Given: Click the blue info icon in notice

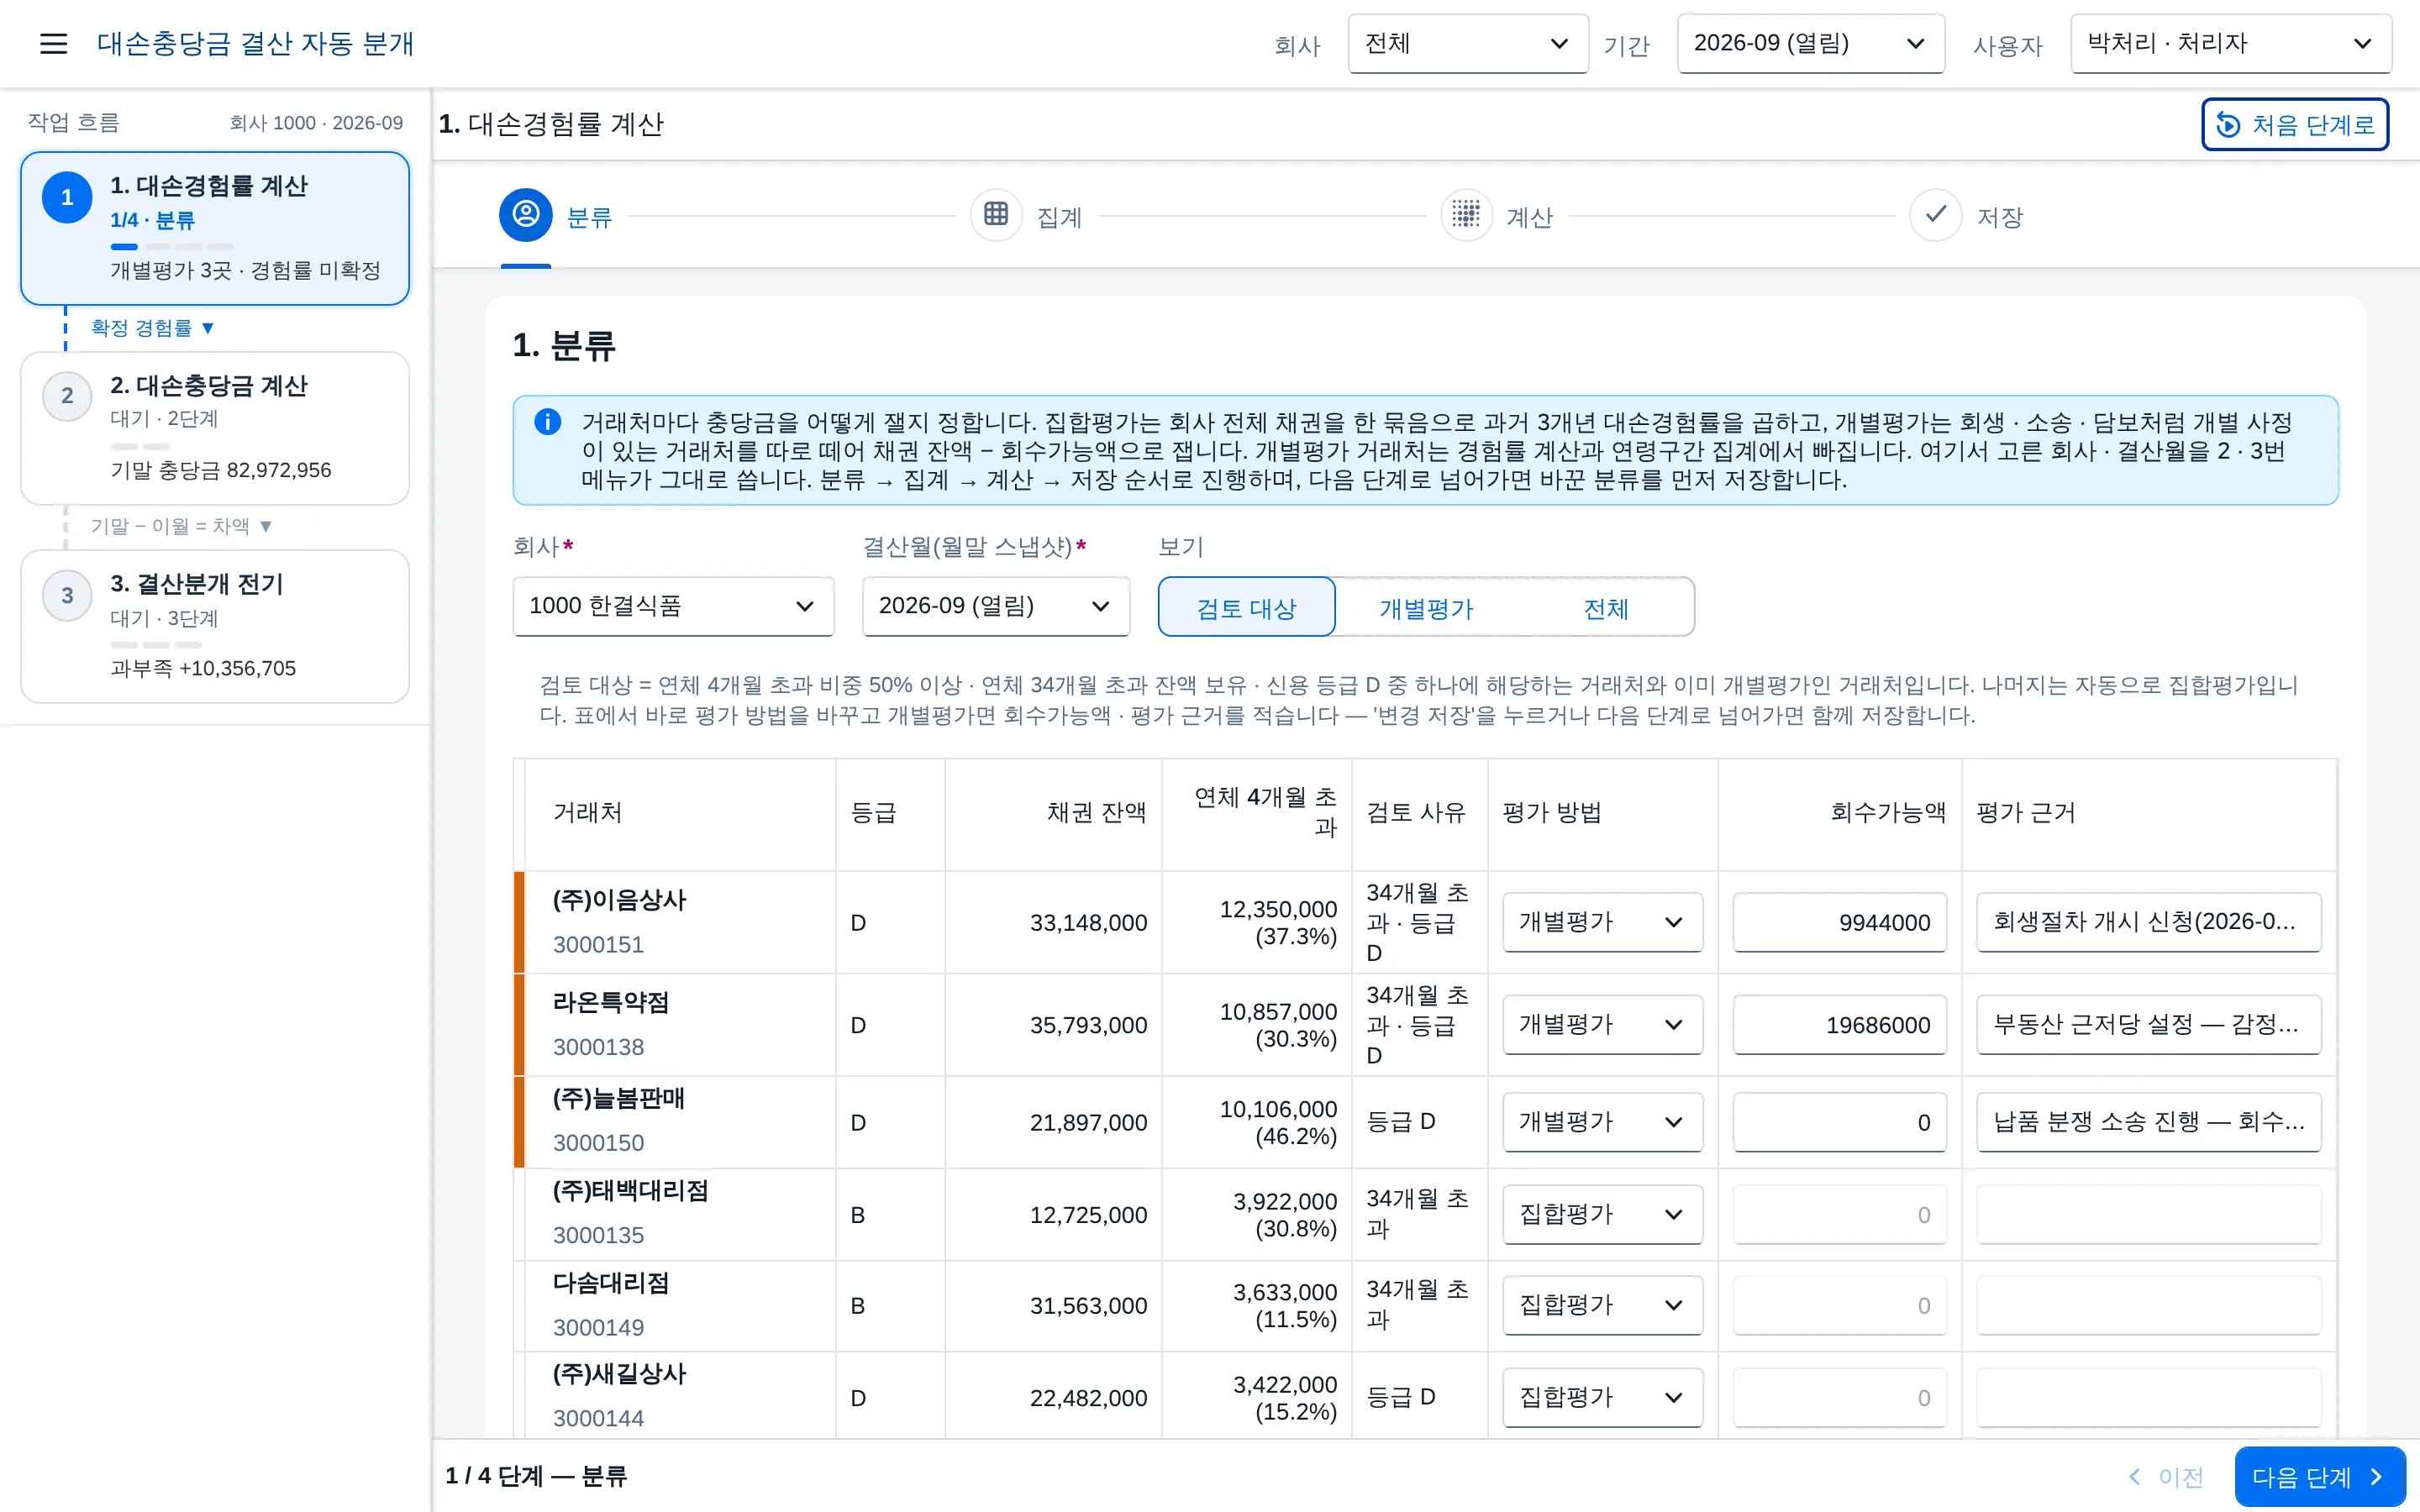Looking at the screenshot, I should 548,422.
